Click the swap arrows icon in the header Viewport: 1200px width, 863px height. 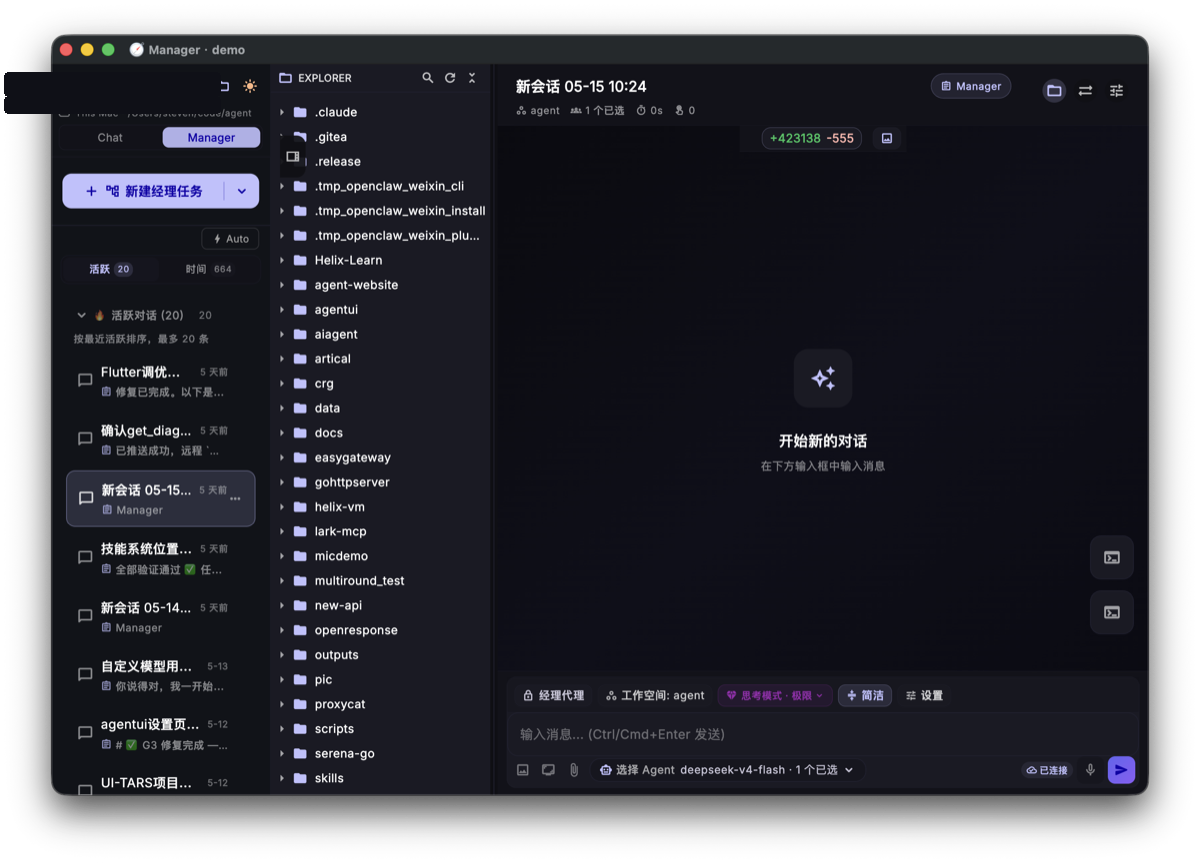click(x=1085, y=91)
